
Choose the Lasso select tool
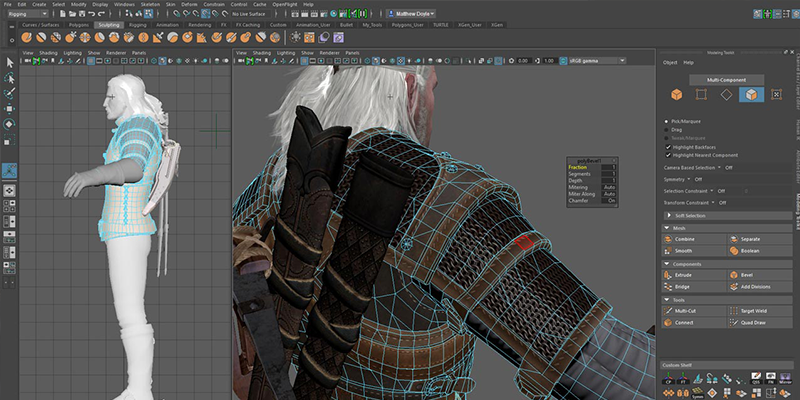pyautogui.click(x=10, y=78)
